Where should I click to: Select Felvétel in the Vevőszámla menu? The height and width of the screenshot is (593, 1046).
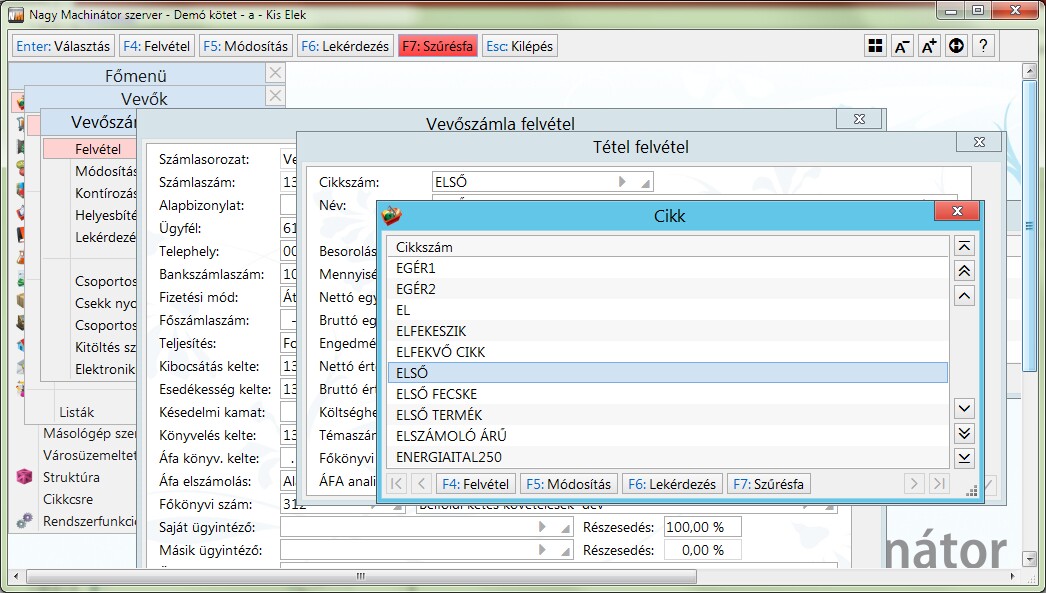97,149
